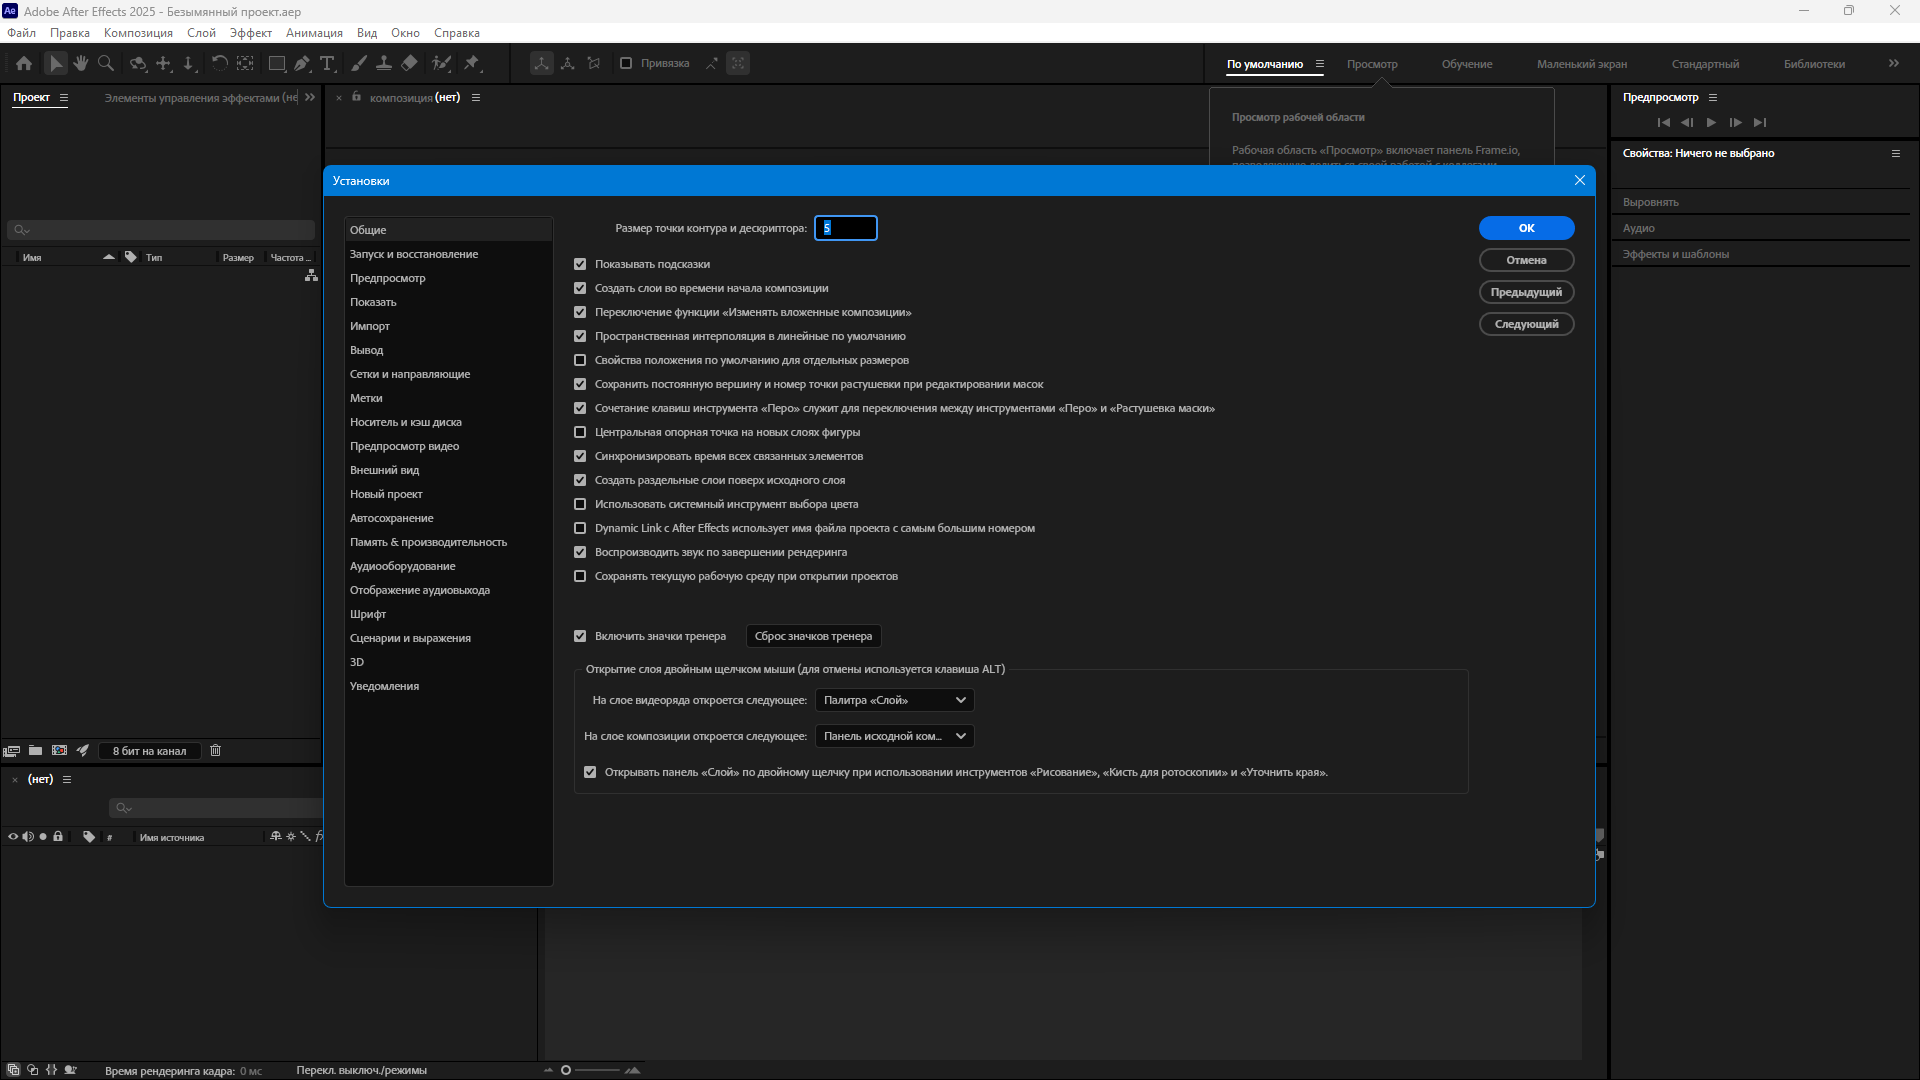
Task: Enable 'Сохранять текущую рабочую среду при открытии проектов'
Action: point(580,576)
